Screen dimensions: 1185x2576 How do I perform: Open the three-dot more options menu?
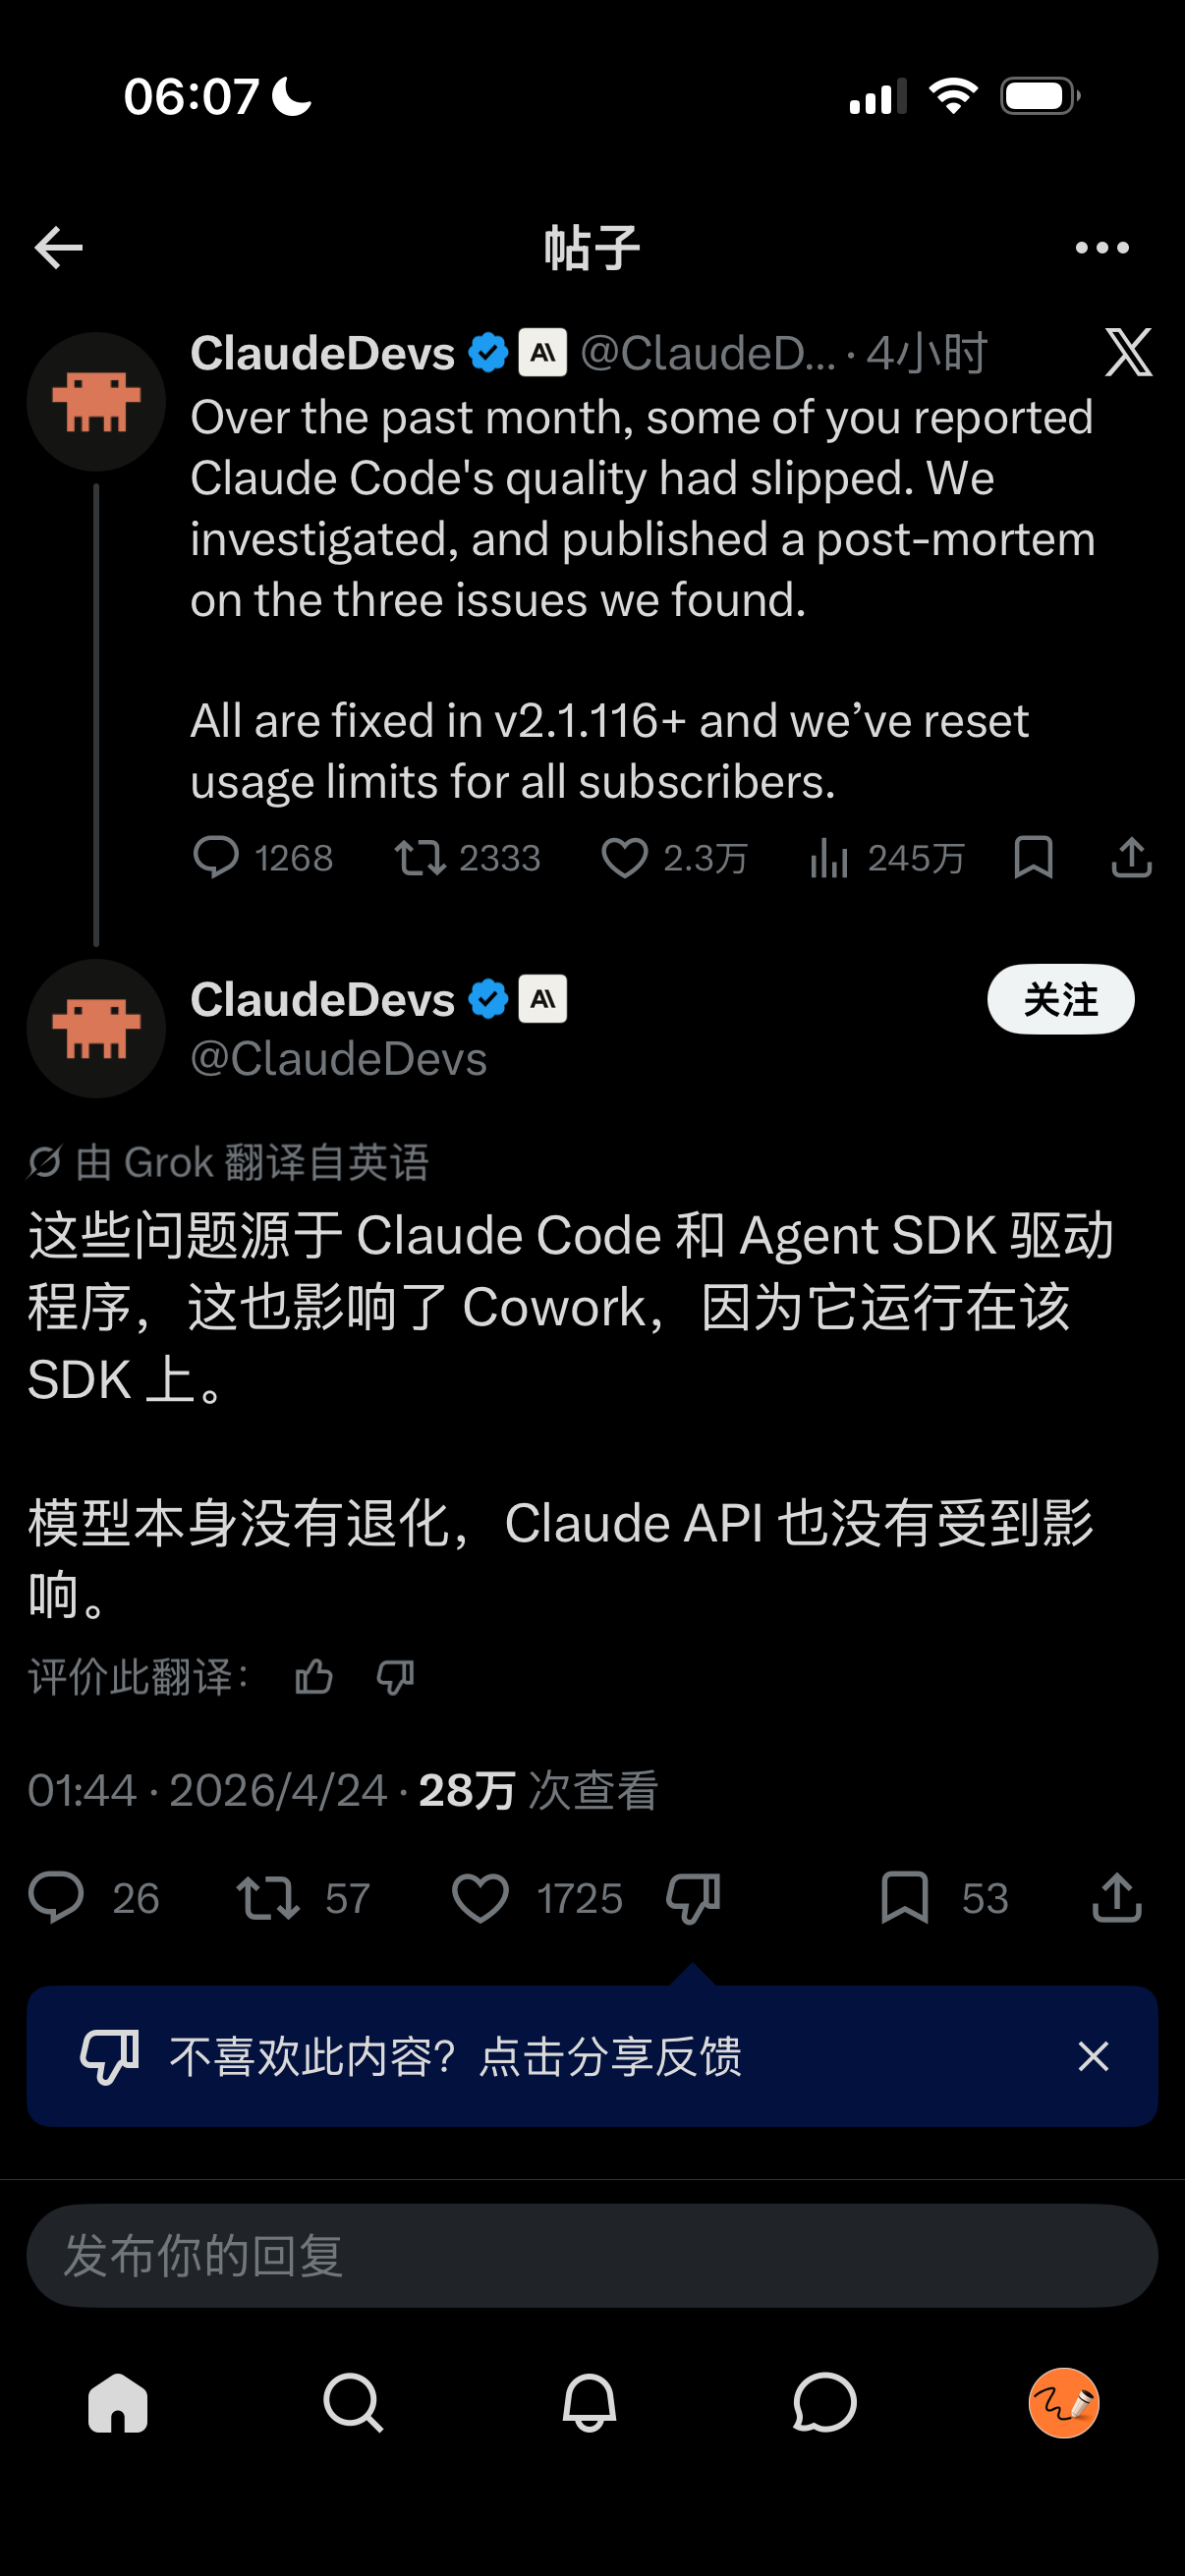[1102, 248]
